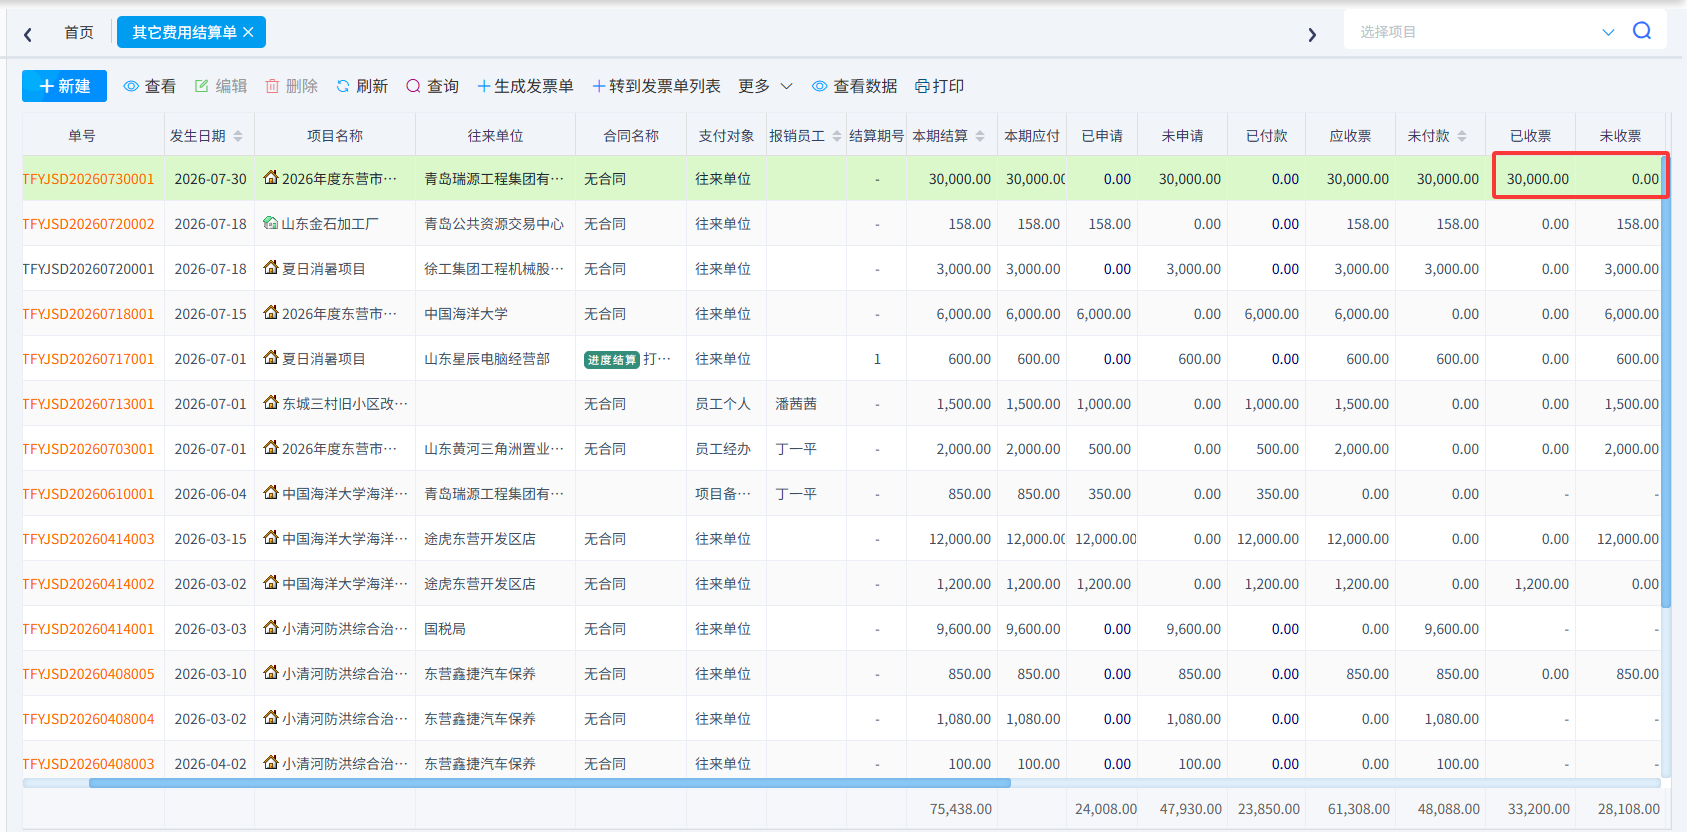Click the 编辑 toolbar button
Image resolution: width=1687 pixels, height=832 pixels.
click(x=221, y=86)
